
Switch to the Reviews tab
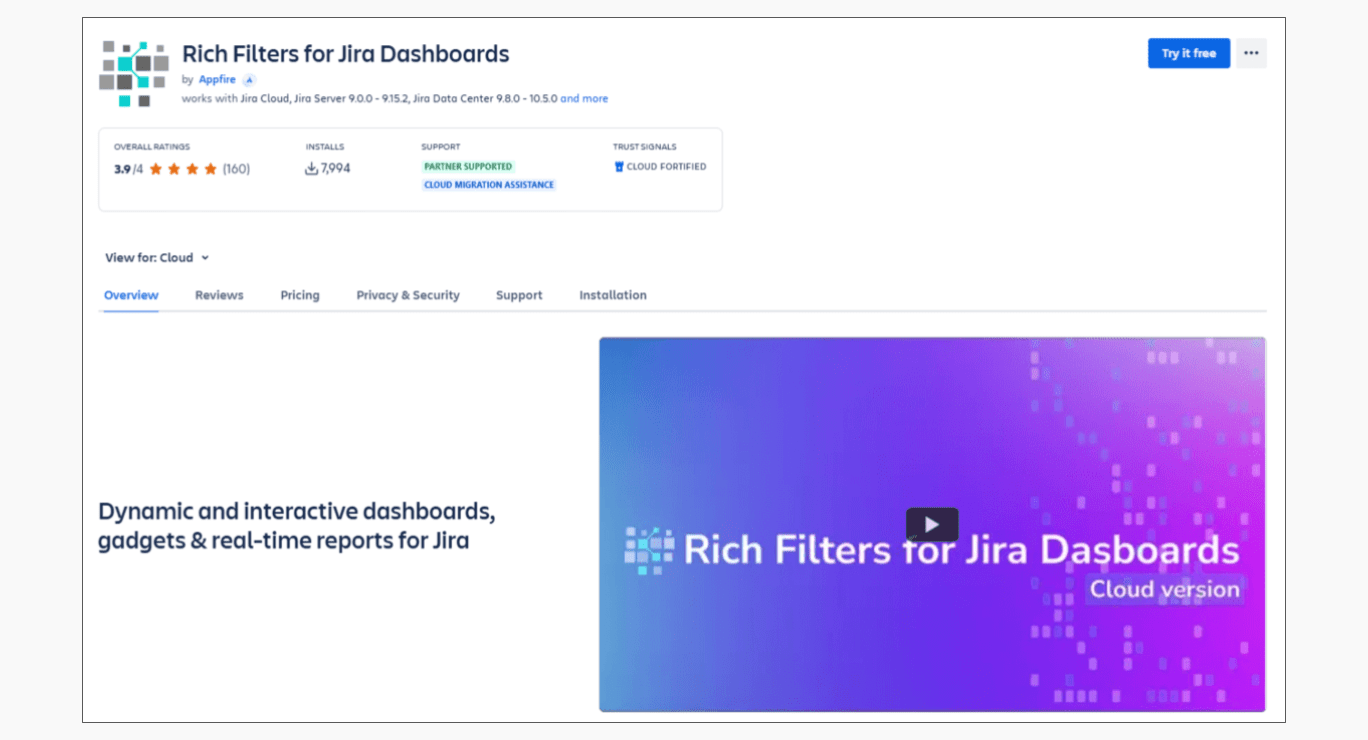coord(219,295)
